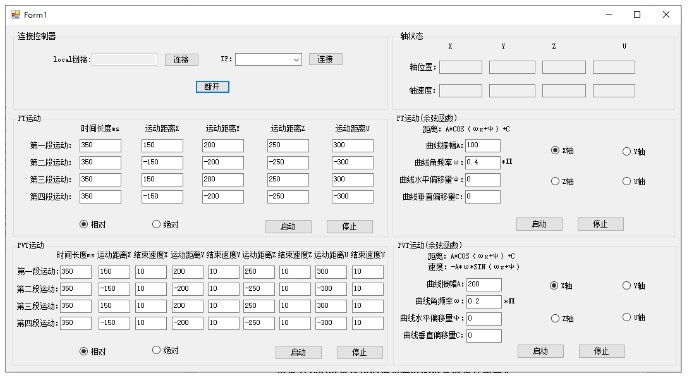Viewport: 691px width, 381px height.
Task: Click 曲线振幅A field with value 100
Action: [x=483, y=145]
